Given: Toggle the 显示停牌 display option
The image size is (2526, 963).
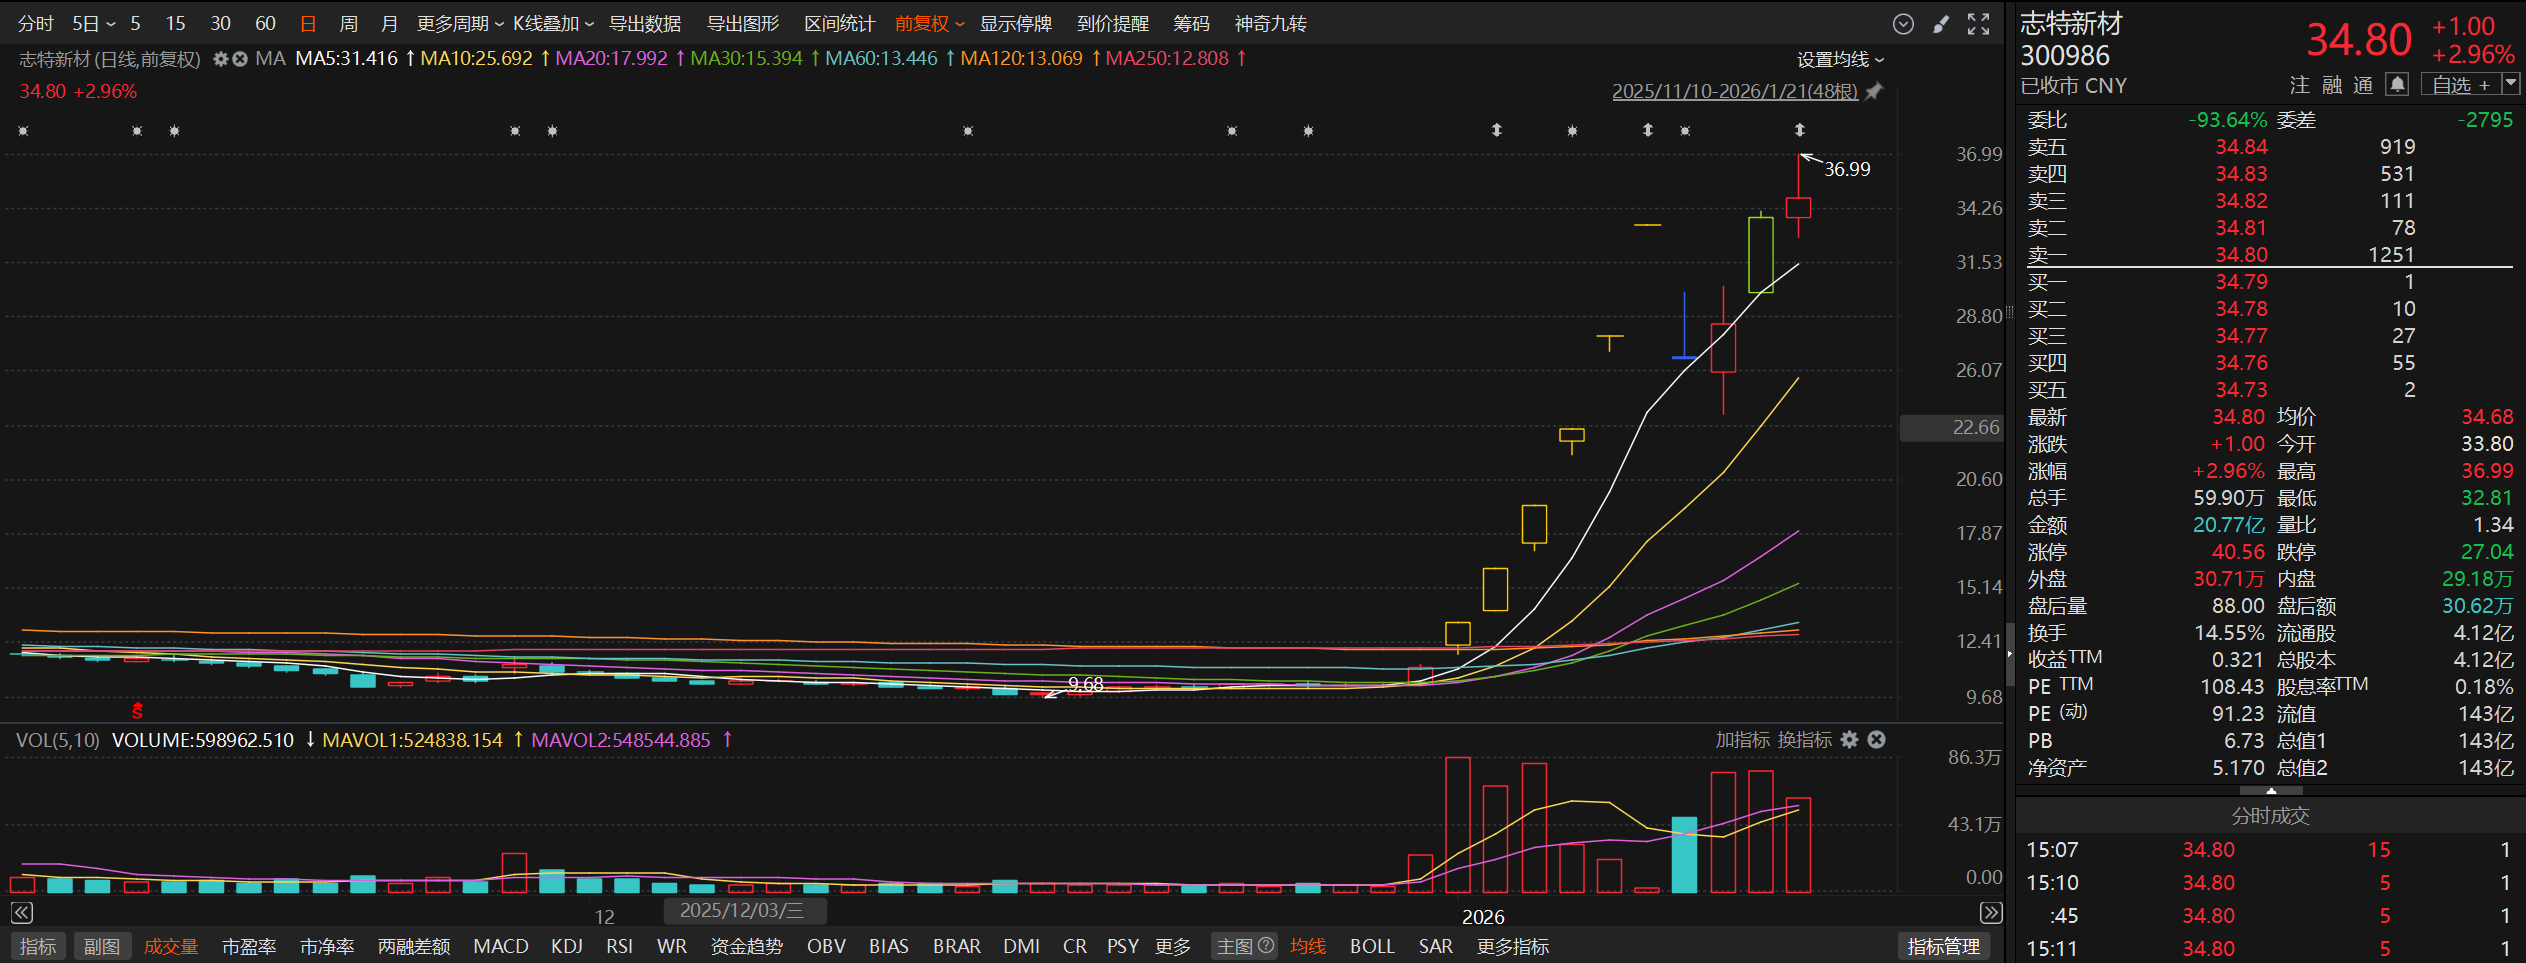Looking at the screenshot, I should coord(1015,24).
